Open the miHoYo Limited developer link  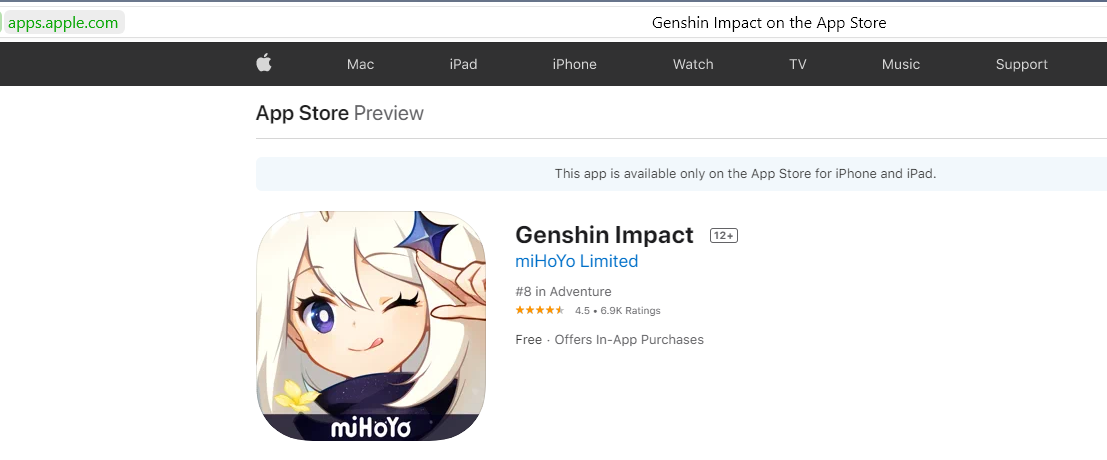(576, 261)
